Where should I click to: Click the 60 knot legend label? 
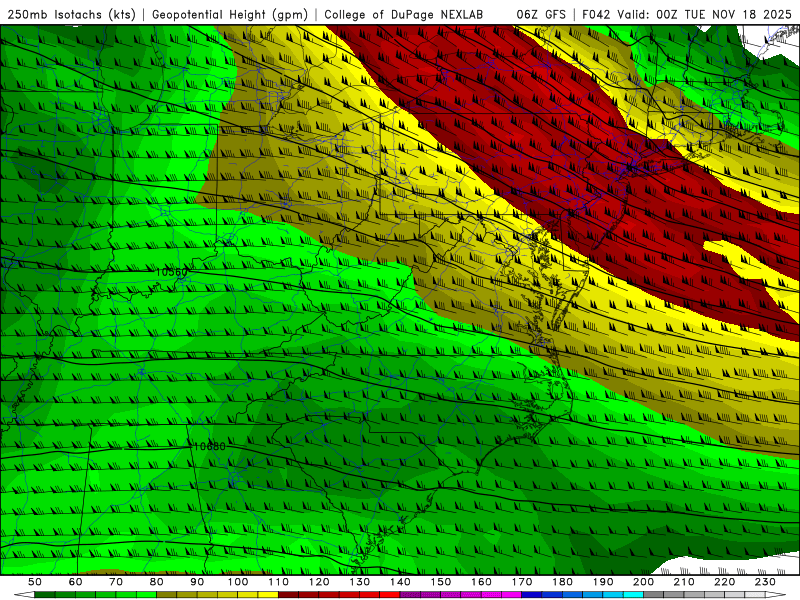76,582
